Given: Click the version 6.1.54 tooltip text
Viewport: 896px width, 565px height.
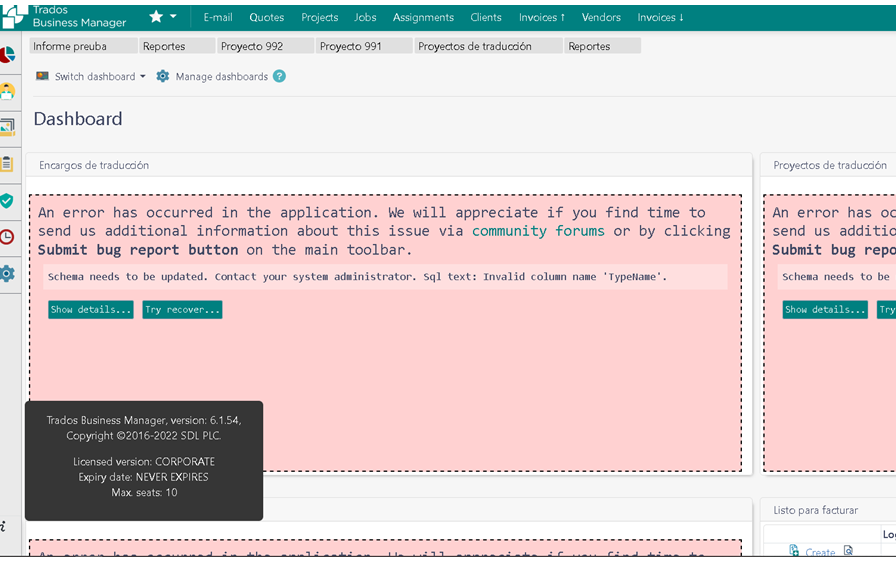Looking at the screenshot, I should [x=143, y=420].
